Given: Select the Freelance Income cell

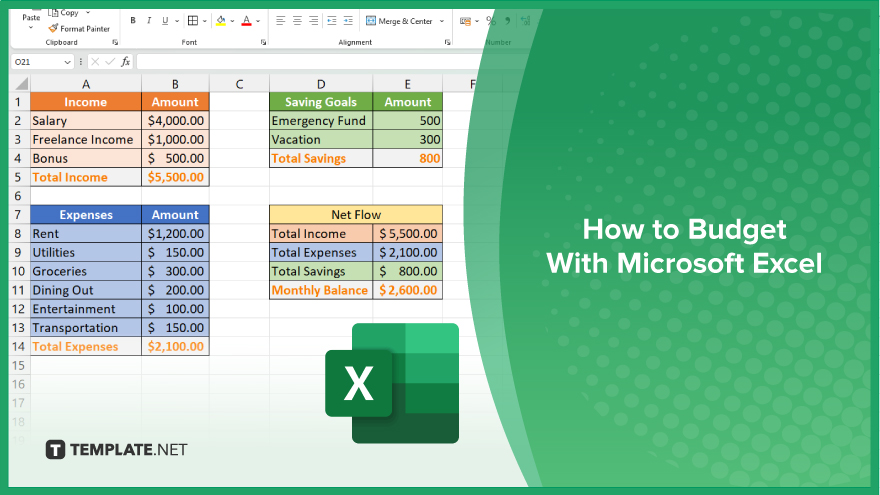Looking at the screenshot, I should pos(86,139).
